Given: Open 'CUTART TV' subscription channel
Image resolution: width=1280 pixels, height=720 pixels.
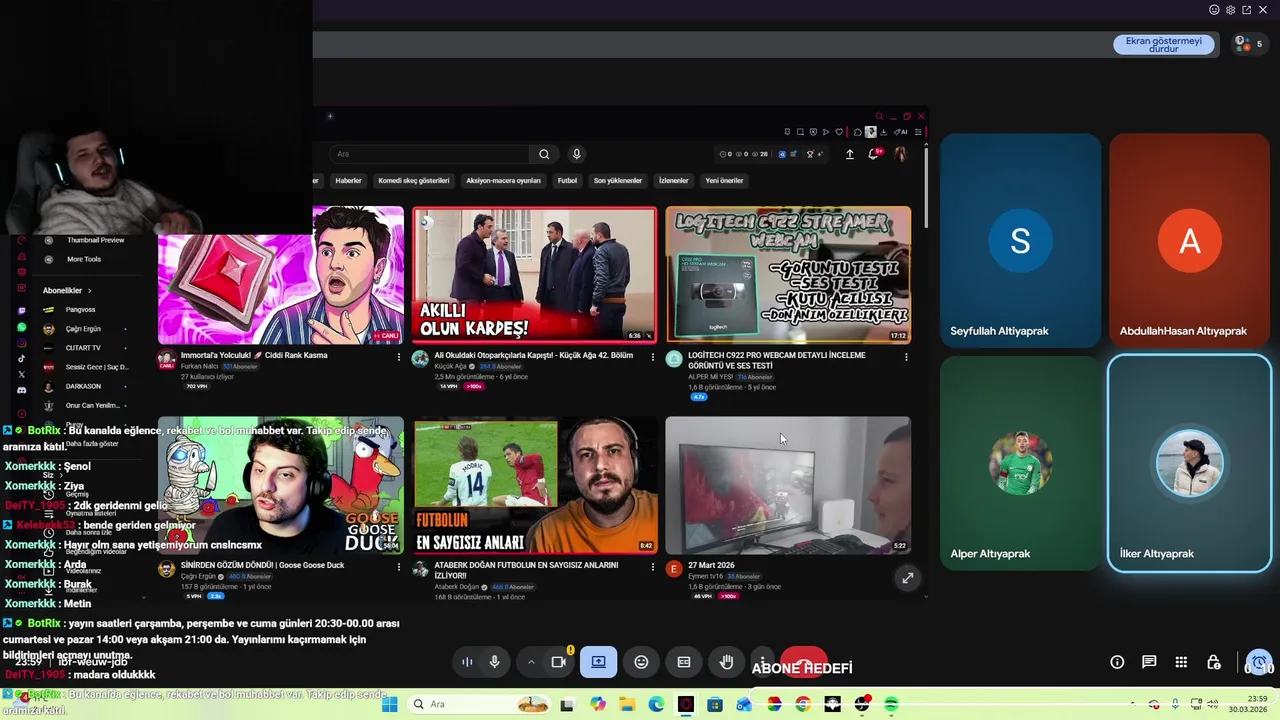Looking at the screenshot, I should tap(85, 348).
